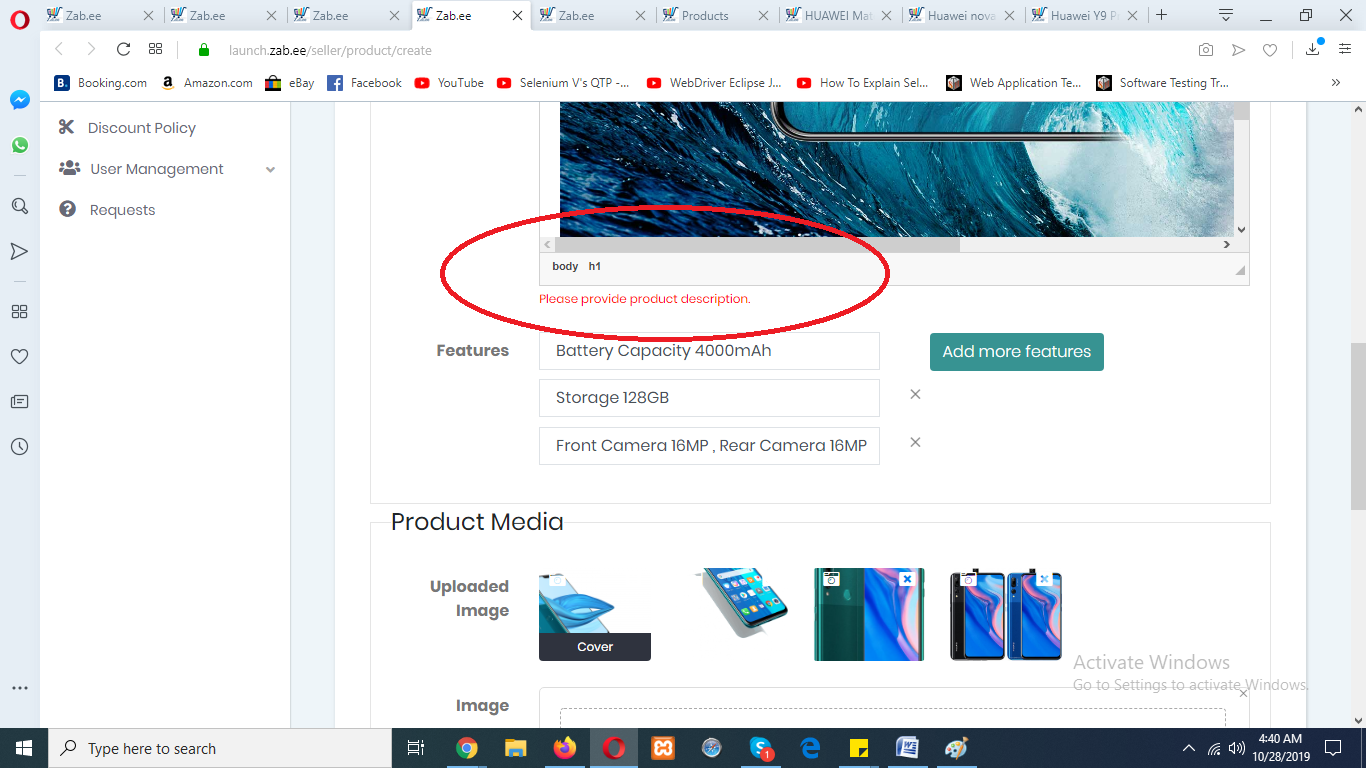Open downloads icon in toolbar
This screenshot has height=768, width=1366.
(x=1313, y=49)
